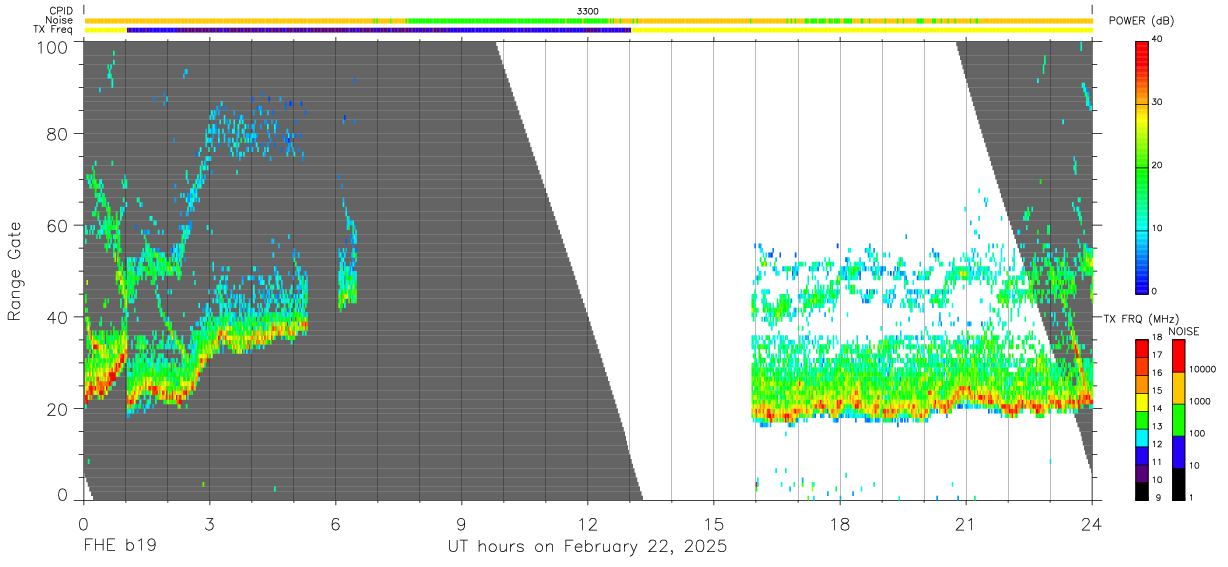
Task: Click the x-axis hour tick '21'
Action: [x=966, y=522]
